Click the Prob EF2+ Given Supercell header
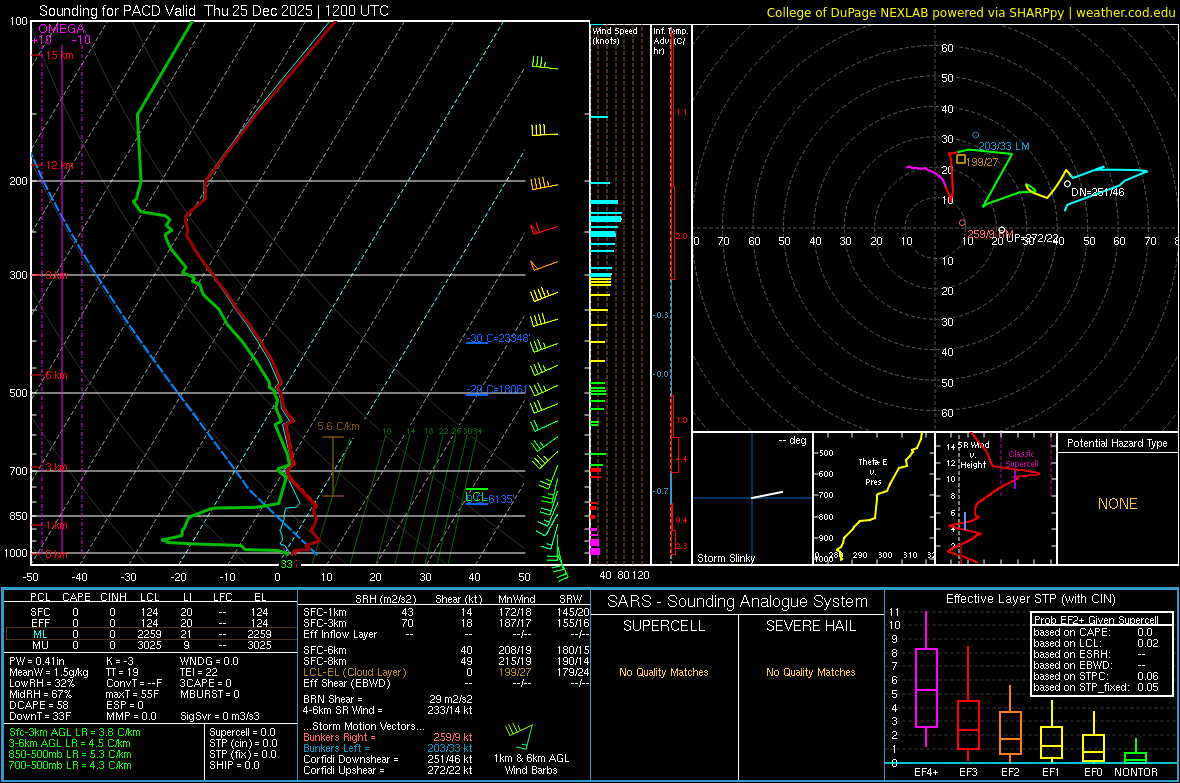The height and width of the screenshot is (783, 1180). point(1096,620)
